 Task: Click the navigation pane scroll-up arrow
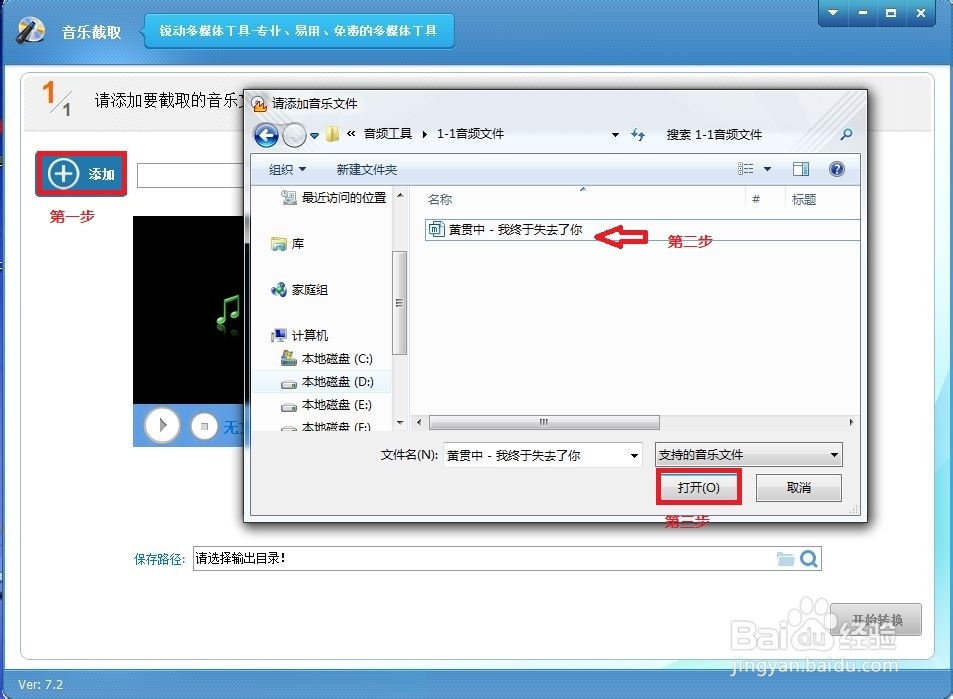(x=400, y=195)
